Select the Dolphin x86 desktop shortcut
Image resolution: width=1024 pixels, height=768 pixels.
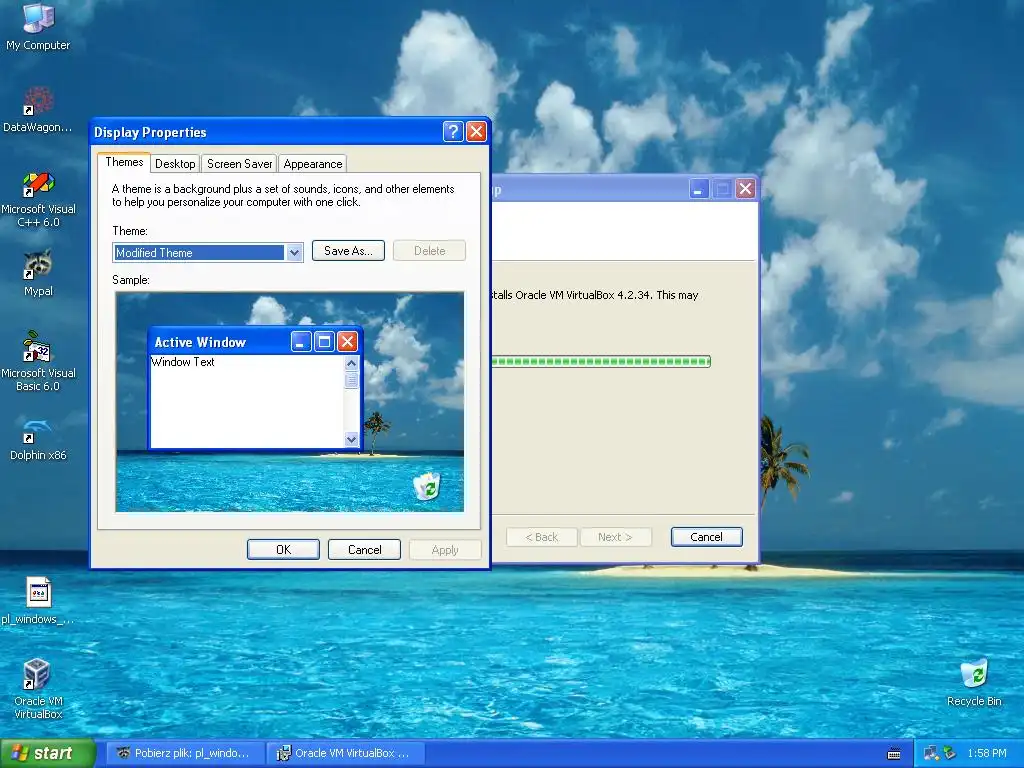coord(38,439)
